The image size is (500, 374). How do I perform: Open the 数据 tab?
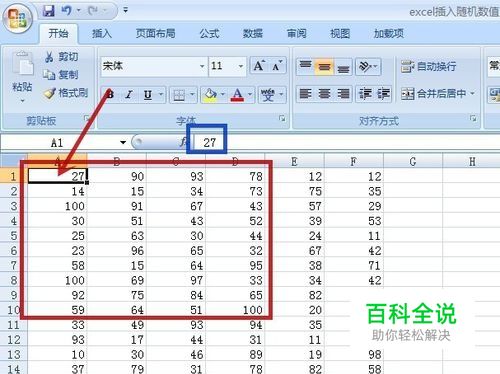coord(253,33)
